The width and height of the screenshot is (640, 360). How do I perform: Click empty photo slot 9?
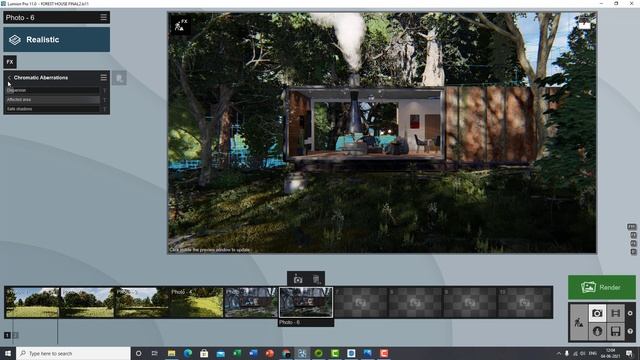tap(470, 302)
